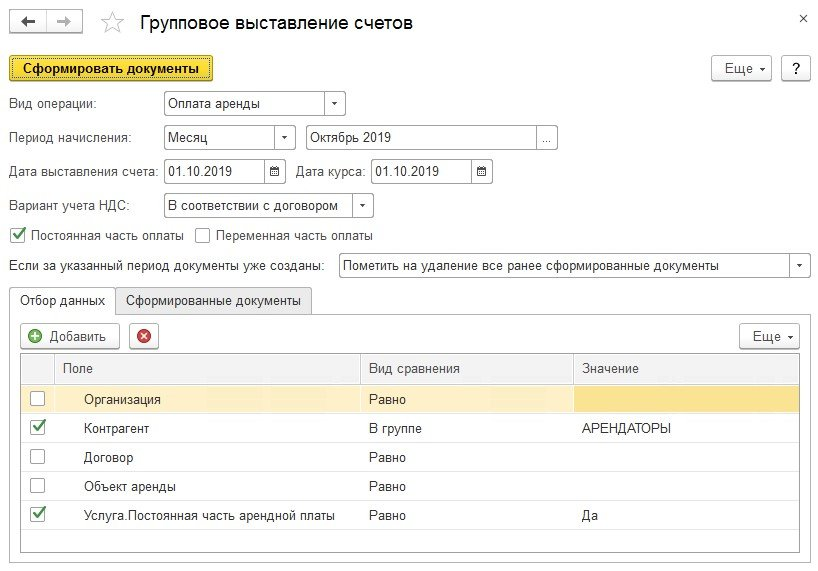Add form to favorites with star icon
The width and height of the screenshot is (818, 571).
(114, 22)
